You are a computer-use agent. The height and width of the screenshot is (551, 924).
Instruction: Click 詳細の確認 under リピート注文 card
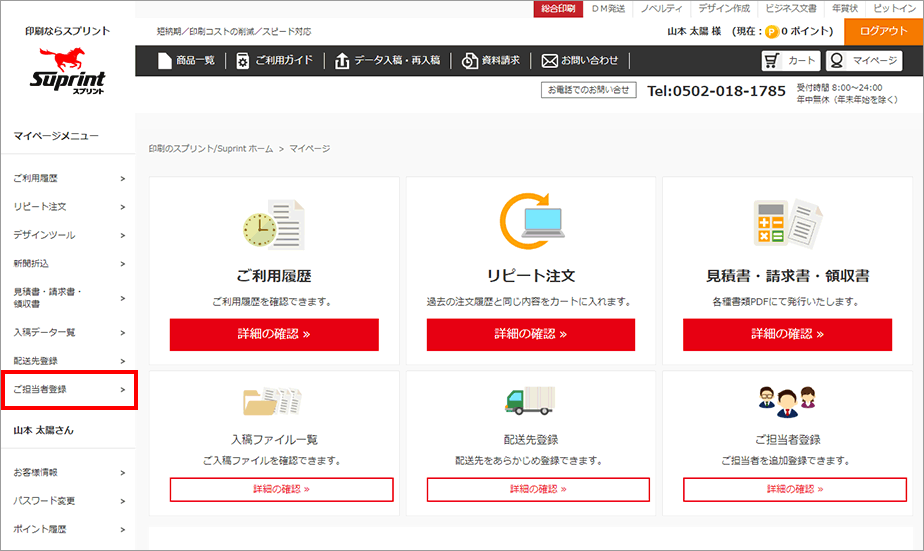(x=531, y=335)
